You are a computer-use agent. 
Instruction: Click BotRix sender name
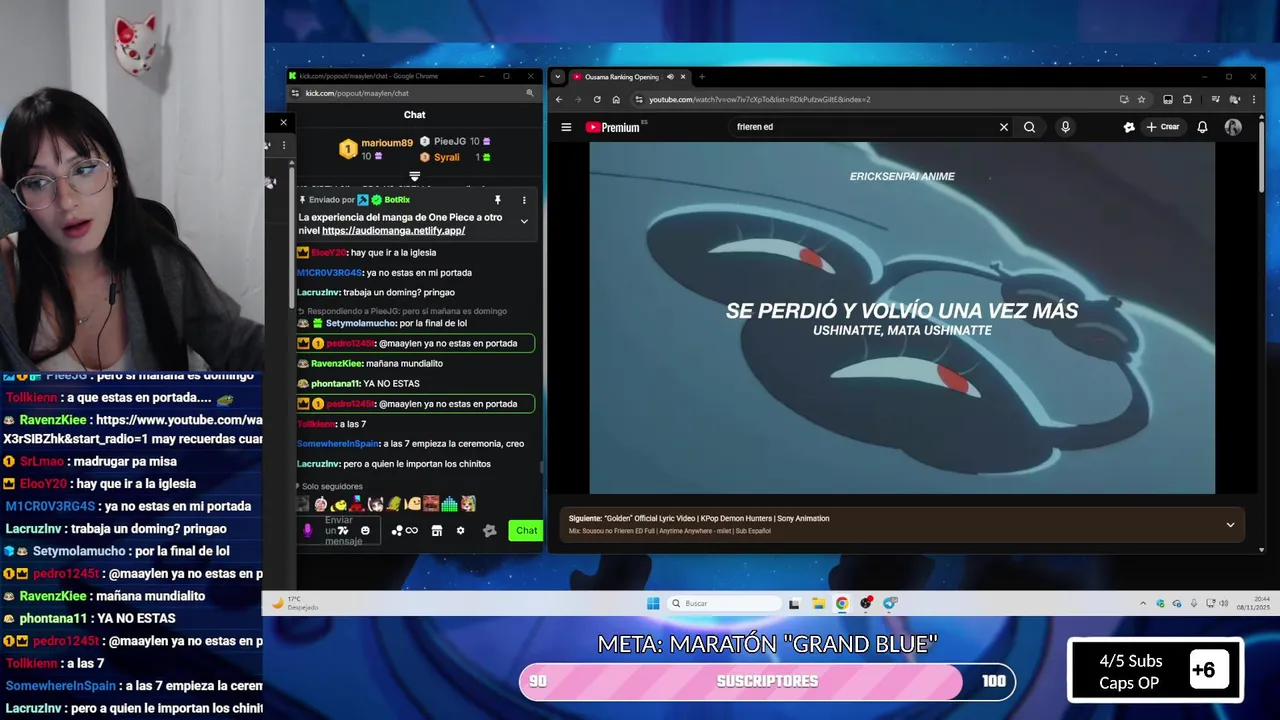[x=397, y=200]
